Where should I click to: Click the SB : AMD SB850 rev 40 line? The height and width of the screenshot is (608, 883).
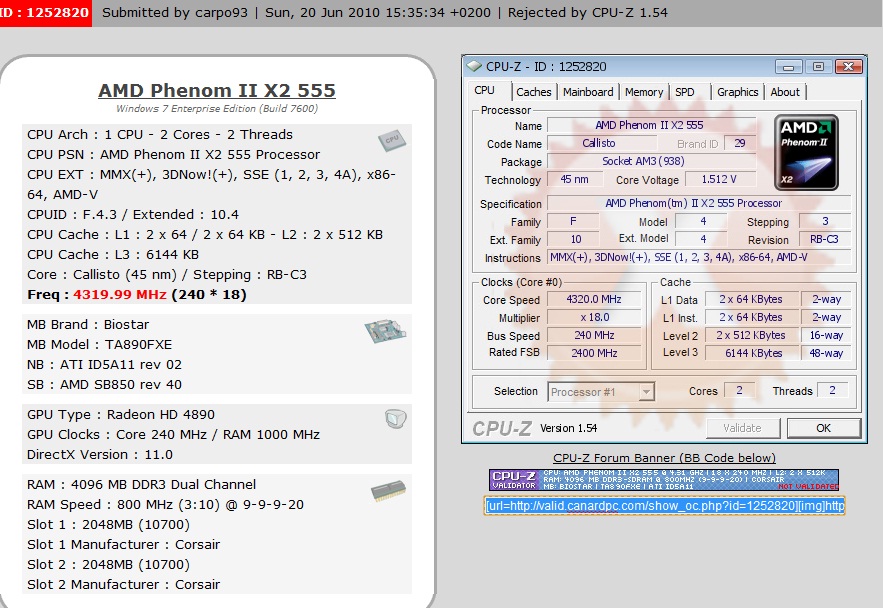click(104, 385)
